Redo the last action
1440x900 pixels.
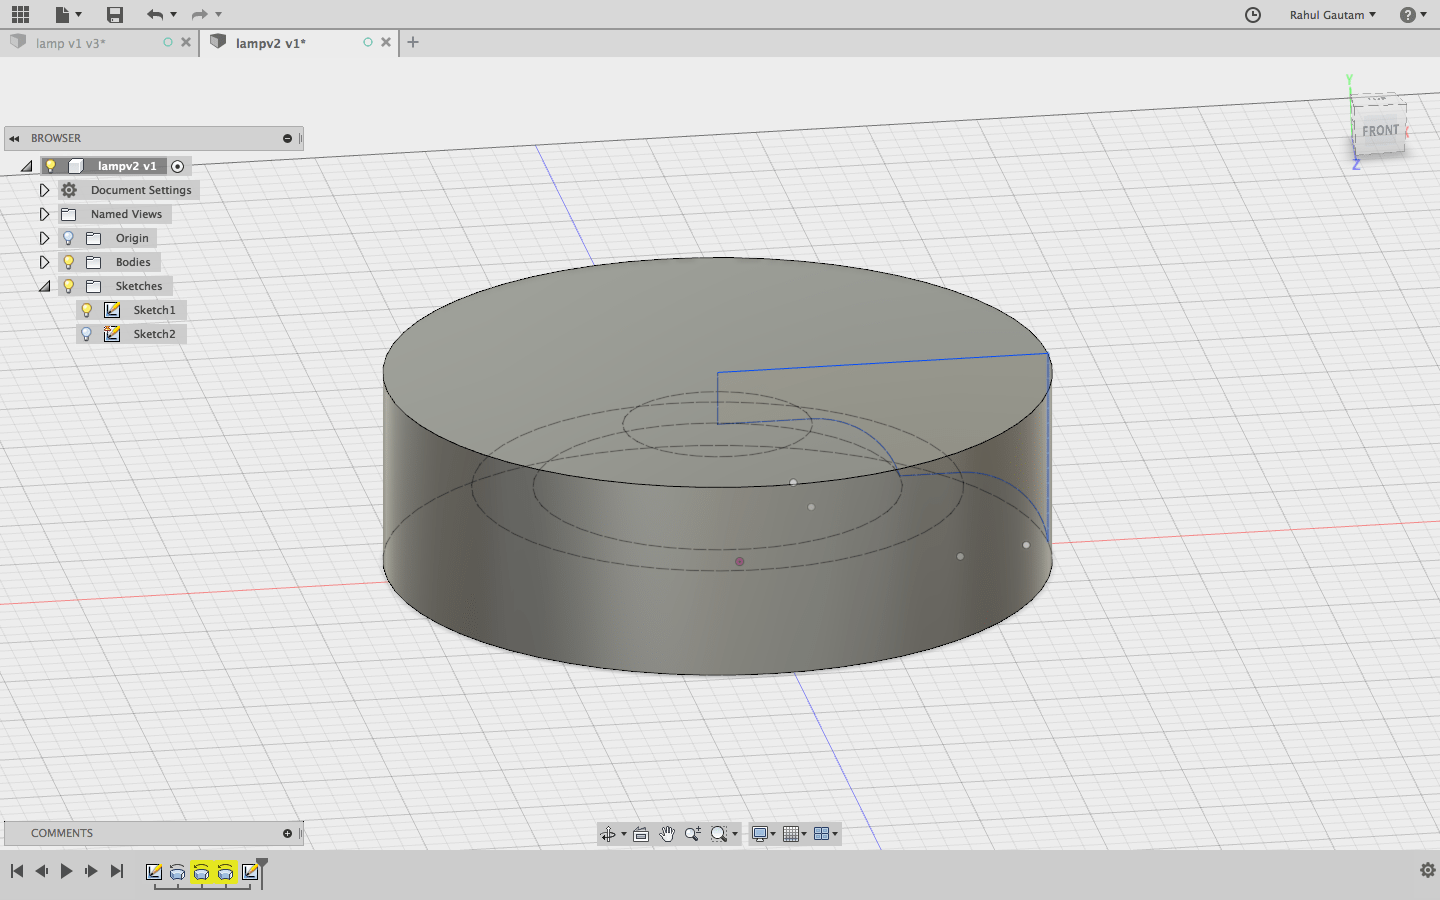click(199, 14)
